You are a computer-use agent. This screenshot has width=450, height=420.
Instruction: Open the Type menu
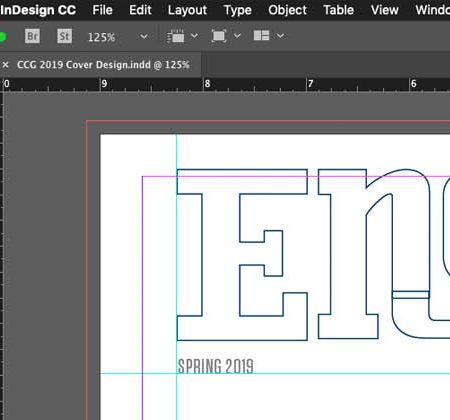click(237, 10)
